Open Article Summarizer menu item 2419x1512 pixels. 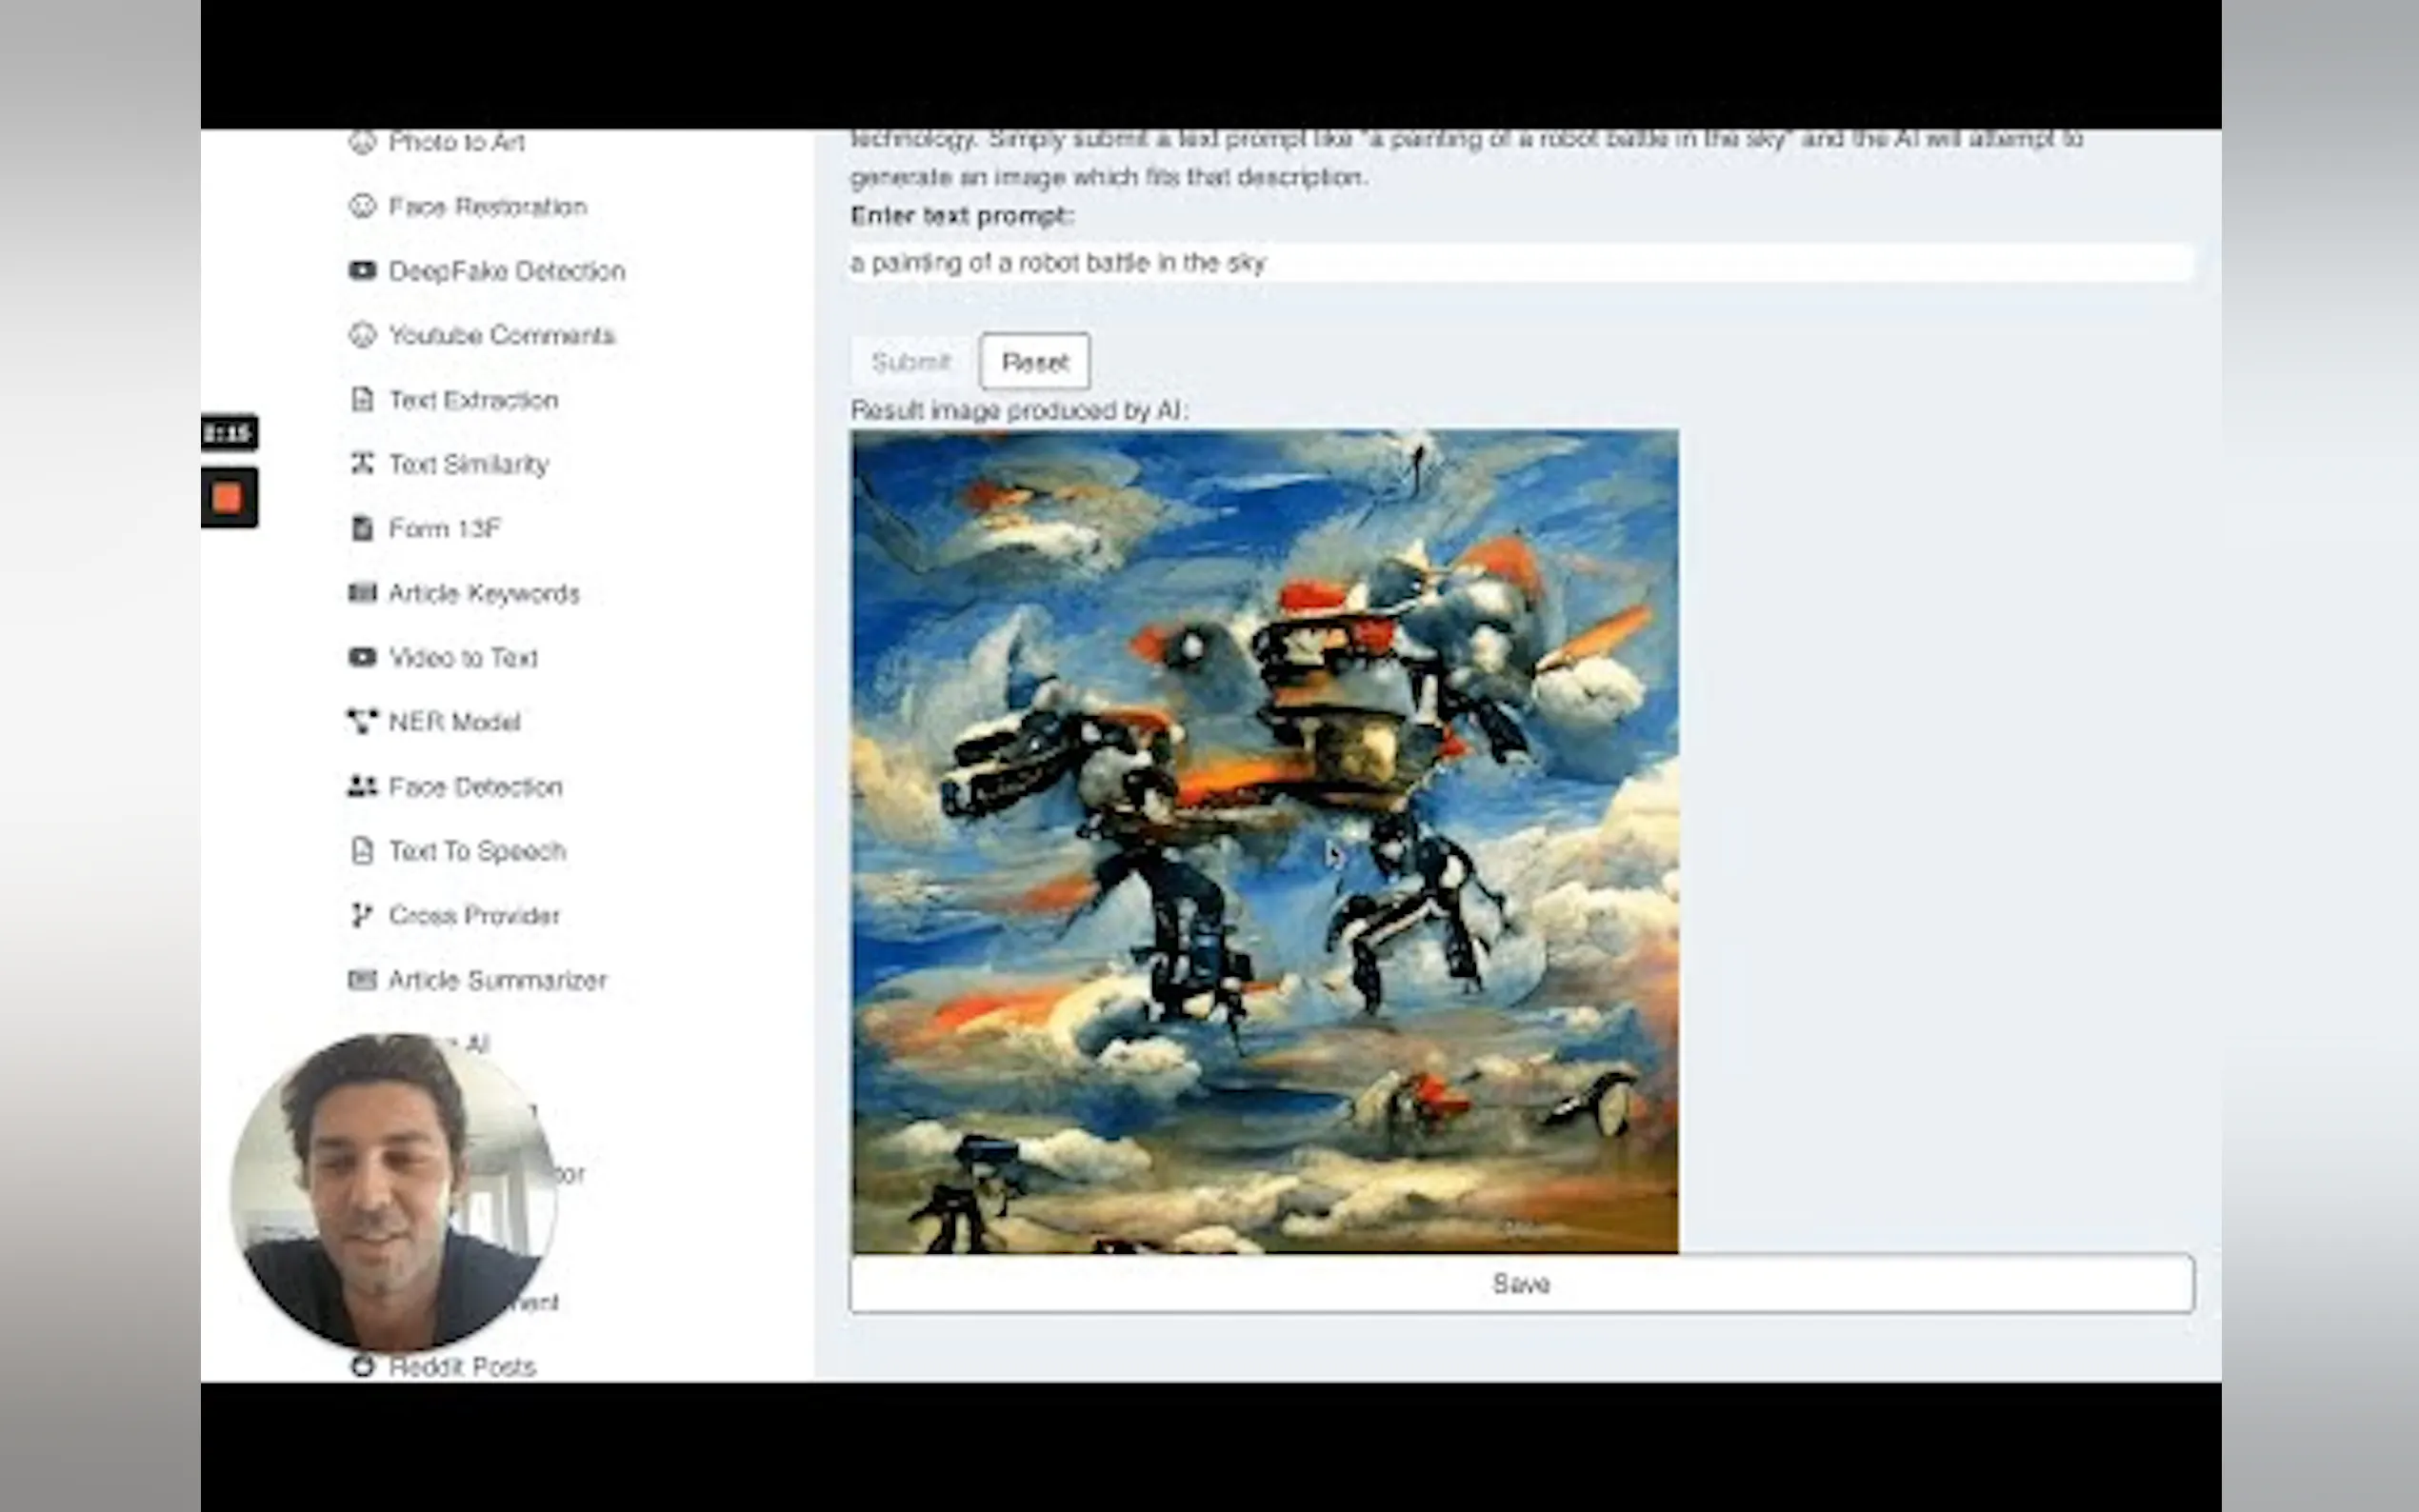[x=496, y=980]
